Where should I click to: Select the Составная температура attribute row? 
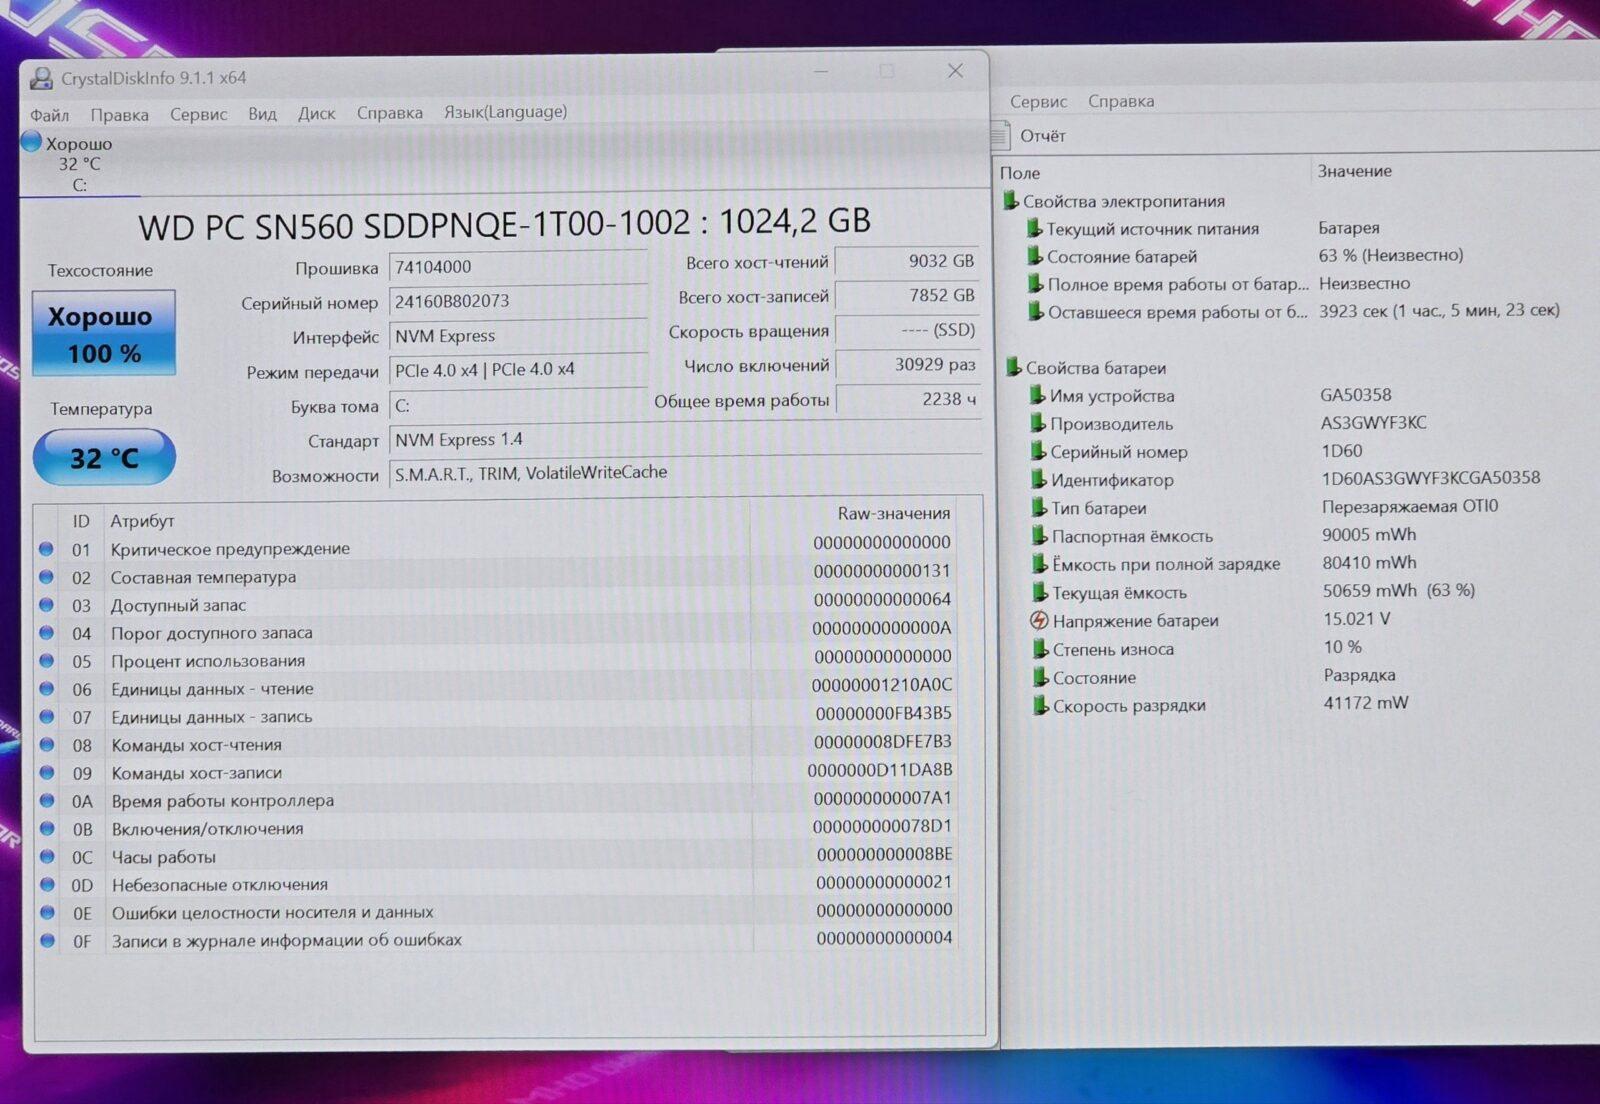click(496, 576)
